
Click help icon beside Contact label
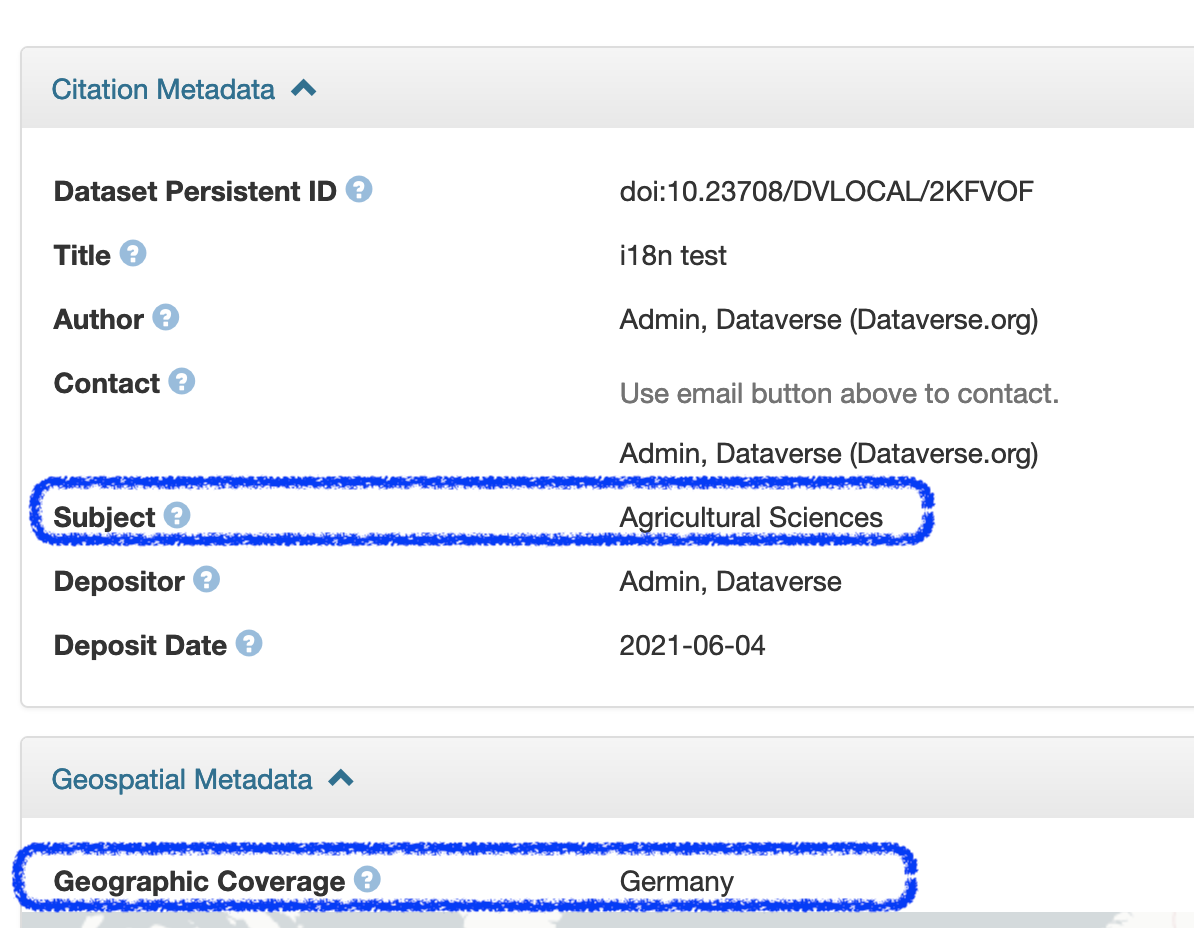[181, 381]
